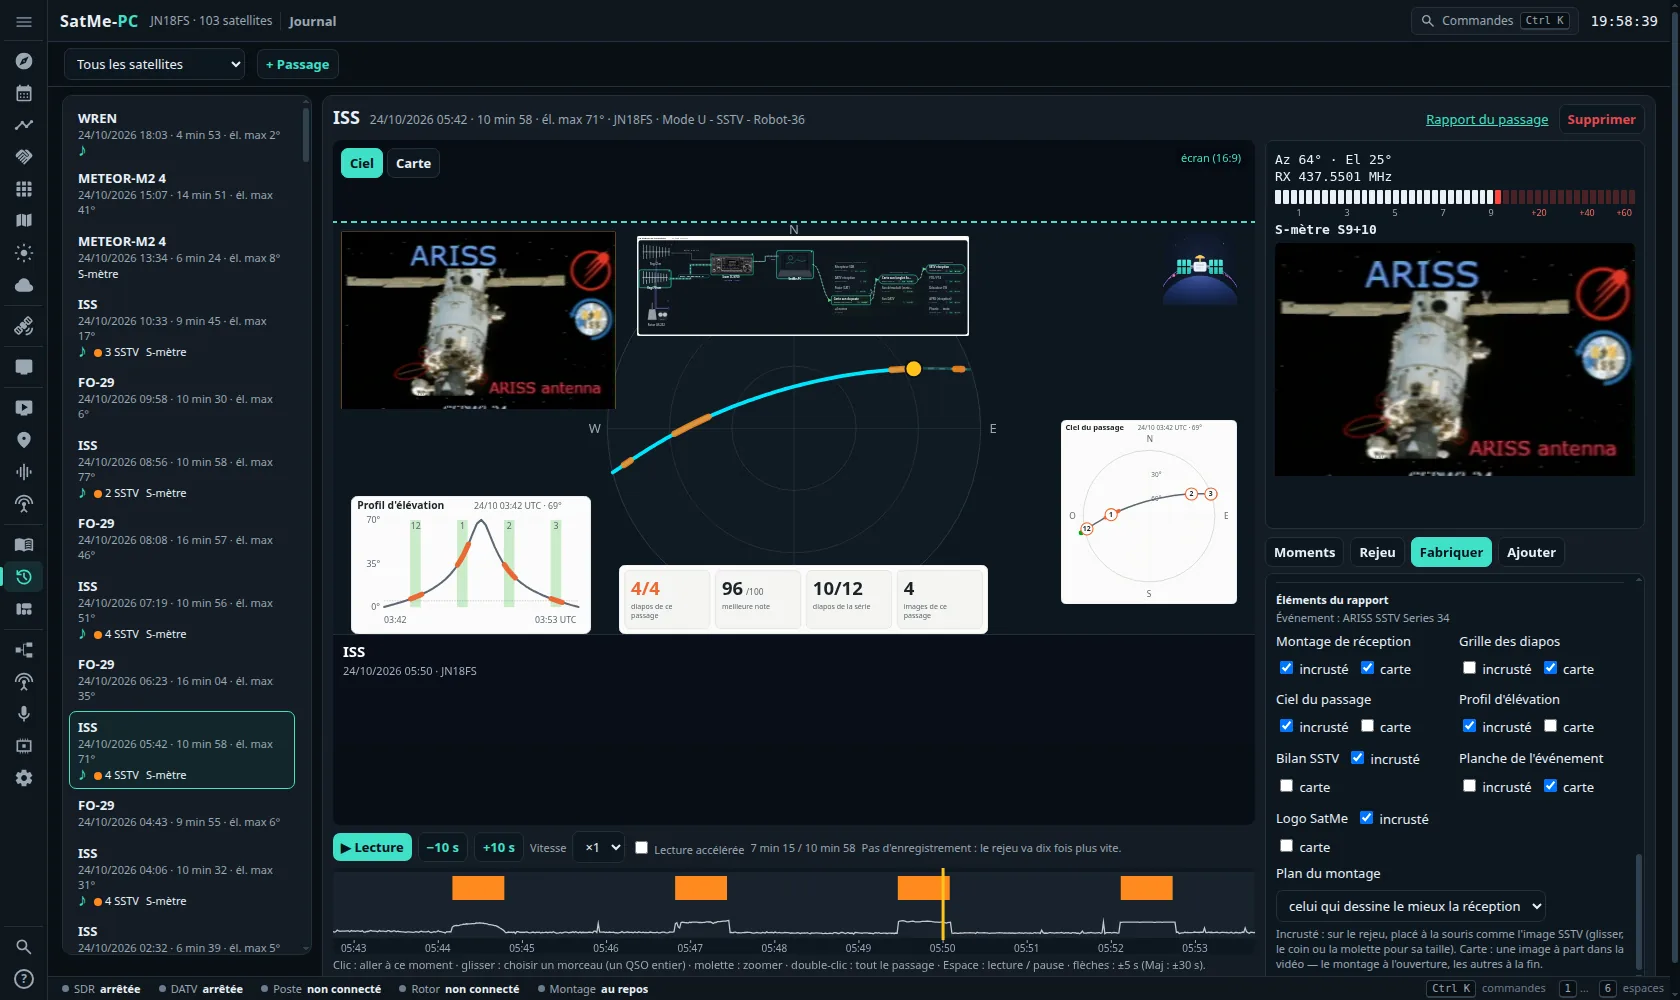Open the location pin icon in the sidebar
Image resolution: width=1680 pixels, height=1000 pixels.
24,440
